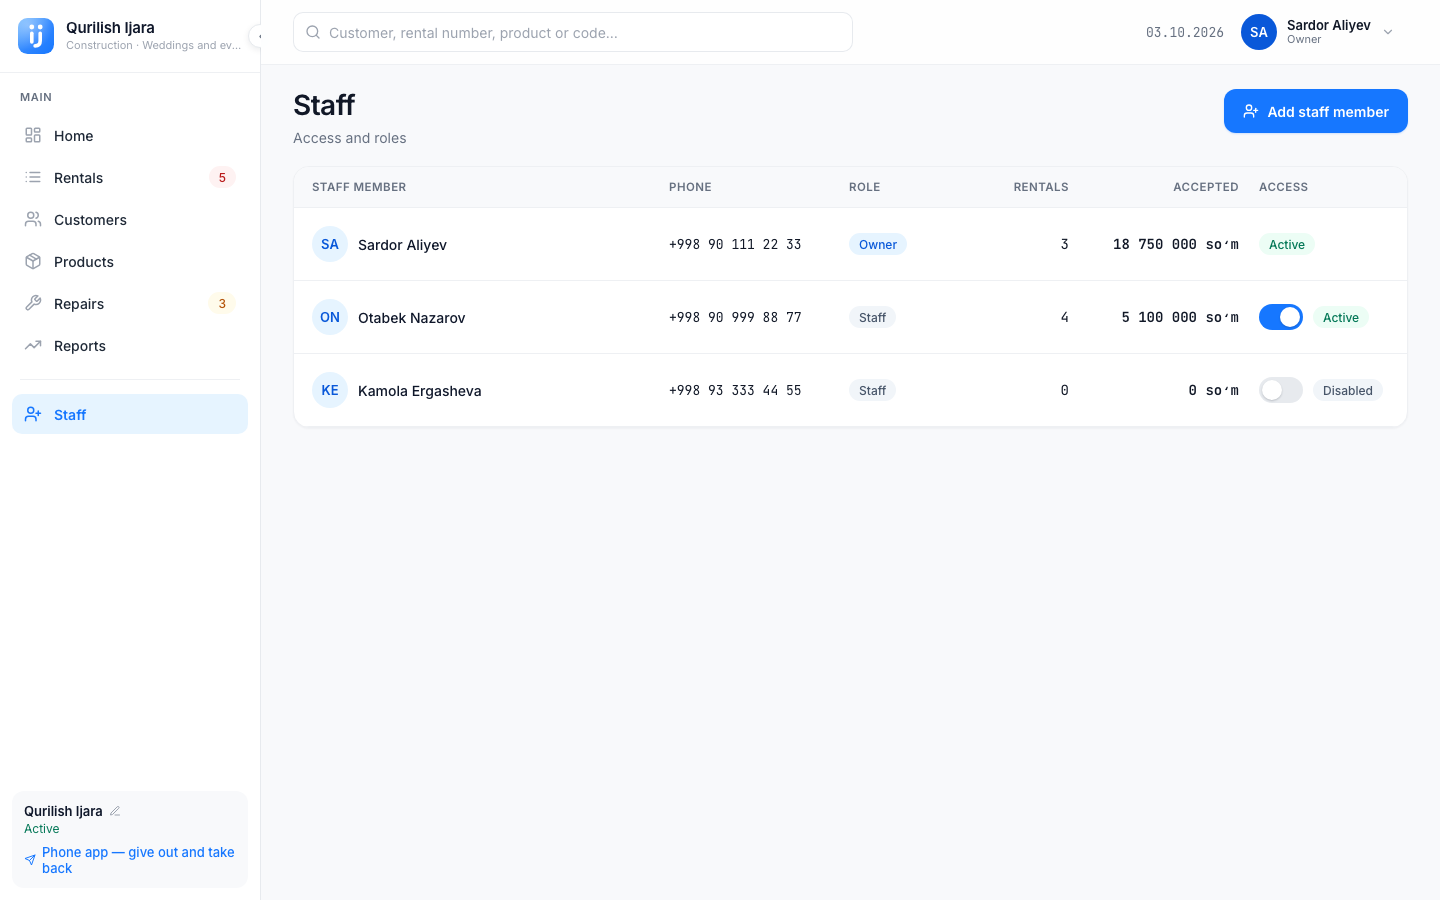Click the paper-plane icon by Phone app link
The image size is (1440, 900).
point(31,860)
